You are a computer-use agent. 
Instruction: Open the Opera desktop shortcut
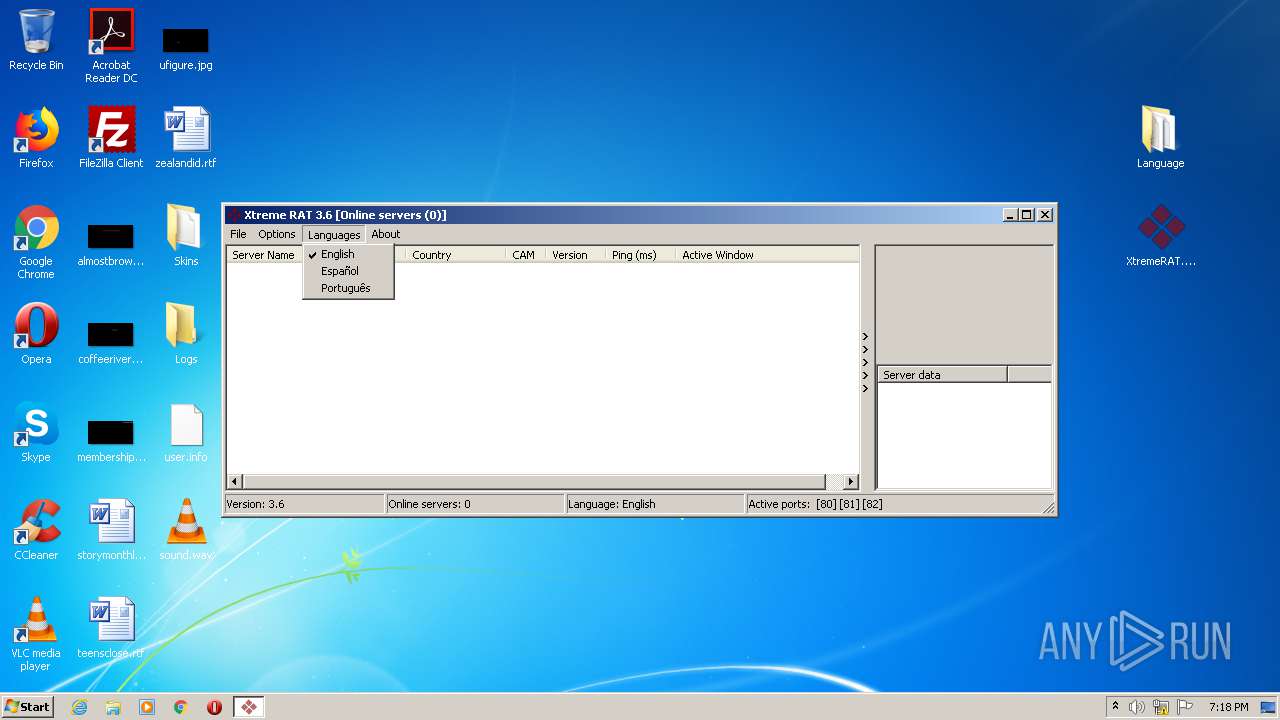[x=36, y=335]
